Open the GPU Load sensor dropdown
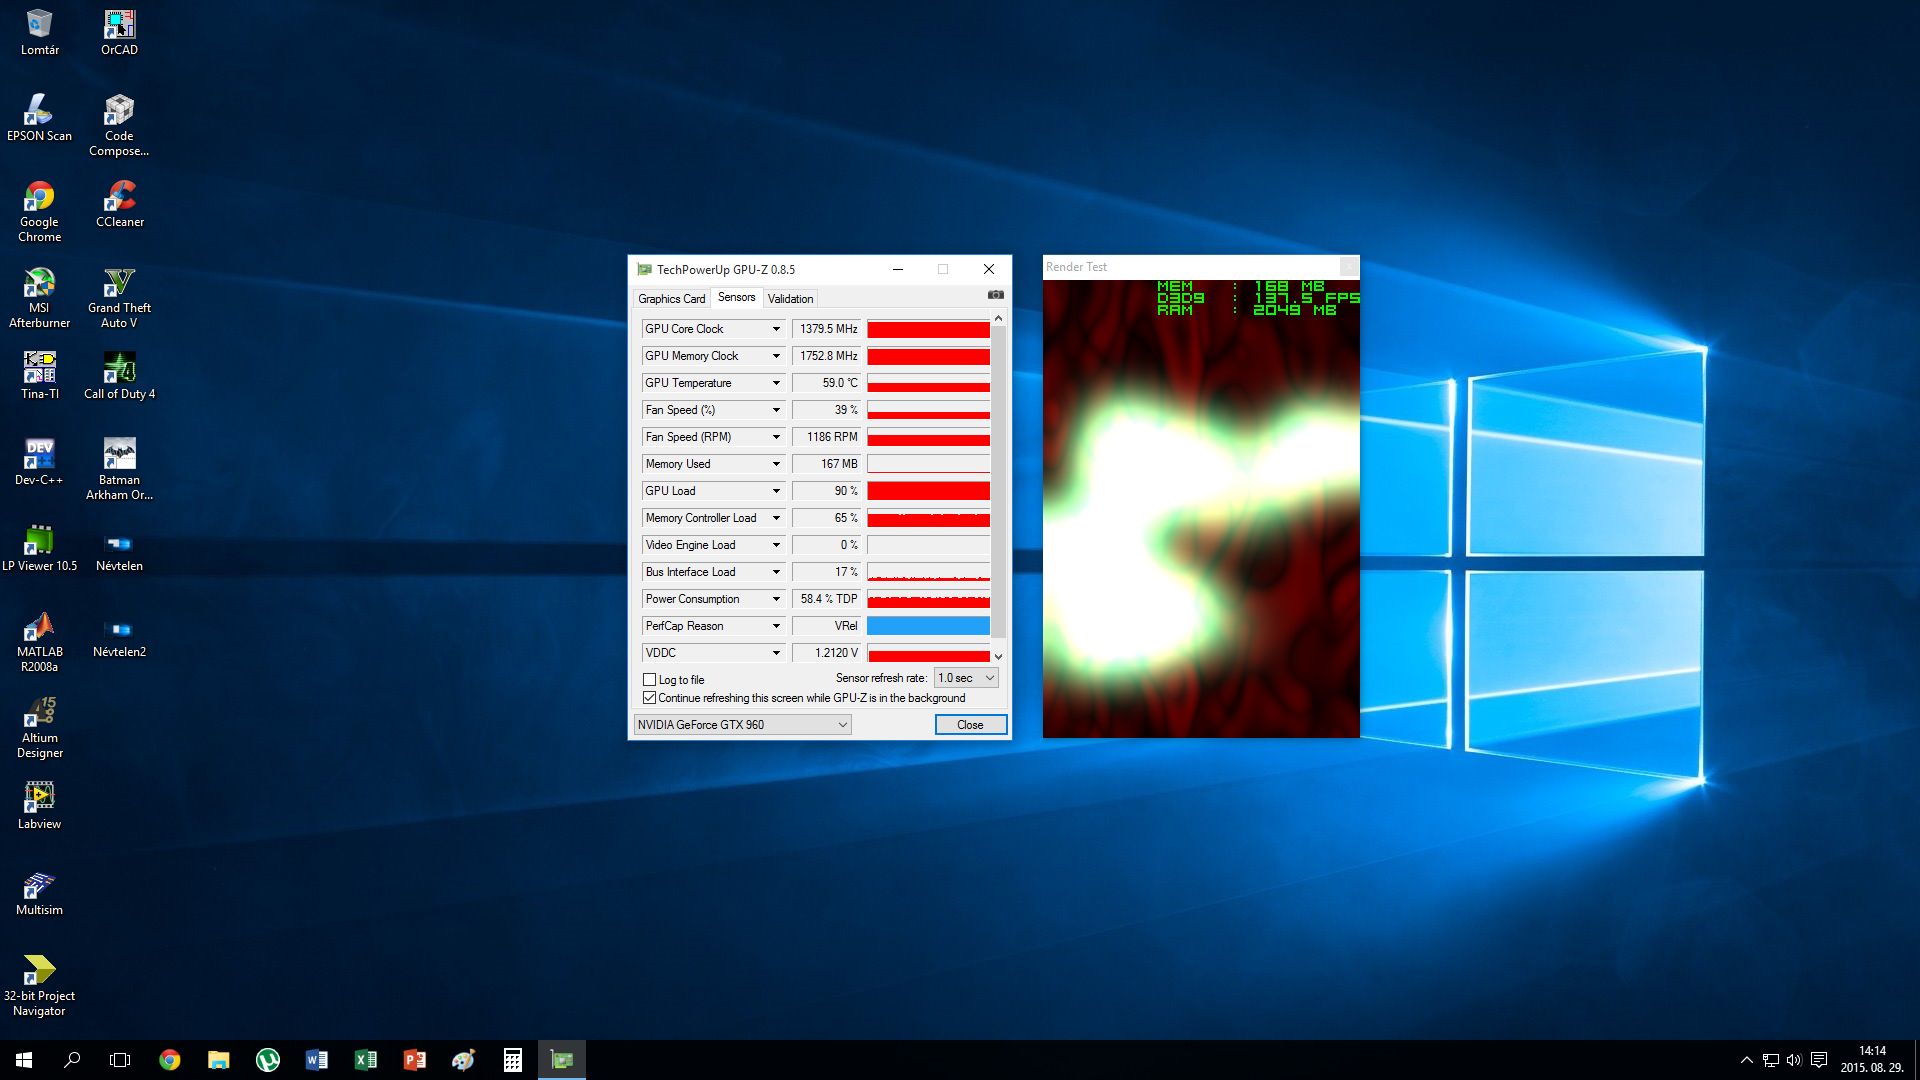The image size is (1920, 1080). [776, 491]
